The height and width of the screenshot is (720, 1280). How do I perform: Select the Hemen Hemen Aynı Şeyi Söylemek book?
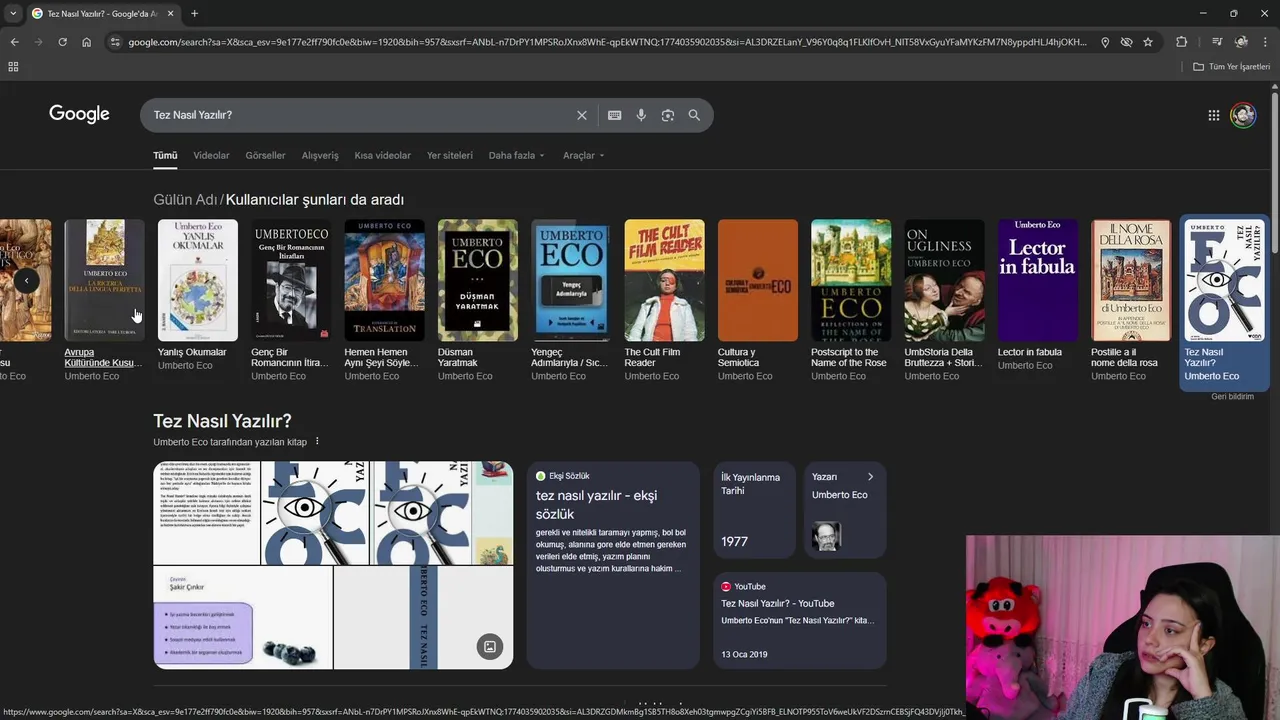(x=384, y=280)
